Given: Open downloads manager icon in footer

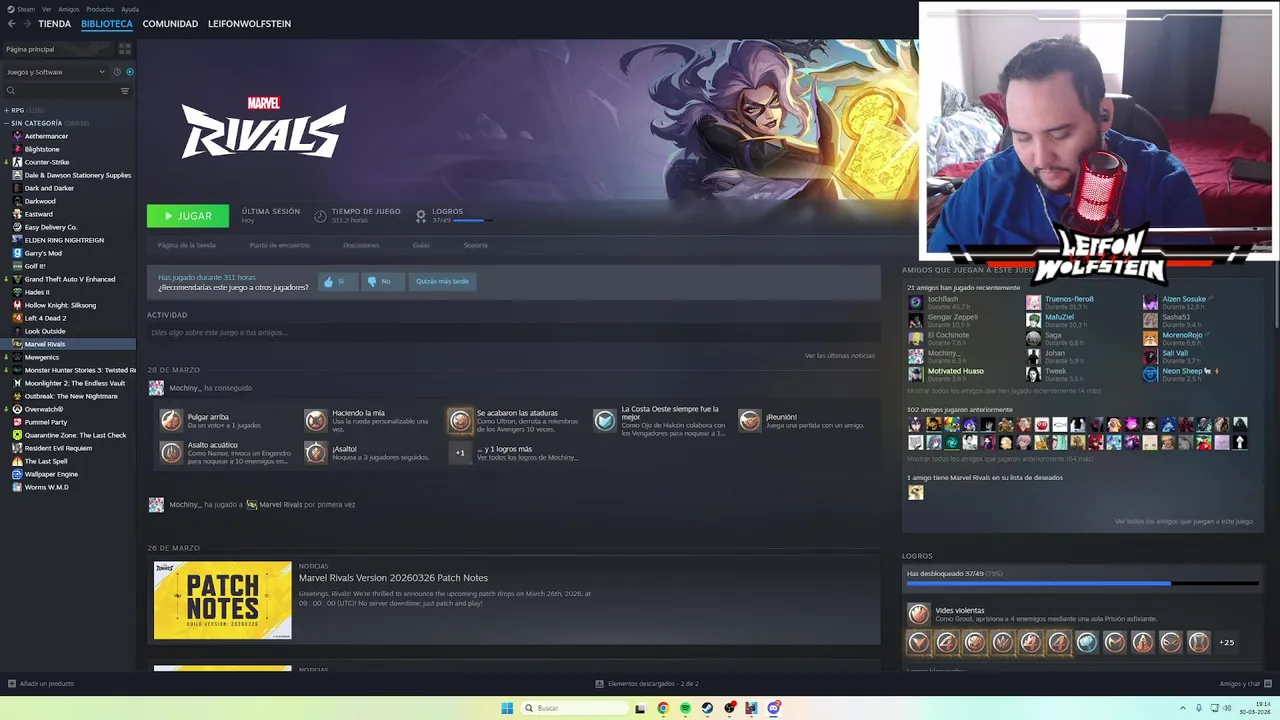Looking at the screenshot, I should 600,684.
